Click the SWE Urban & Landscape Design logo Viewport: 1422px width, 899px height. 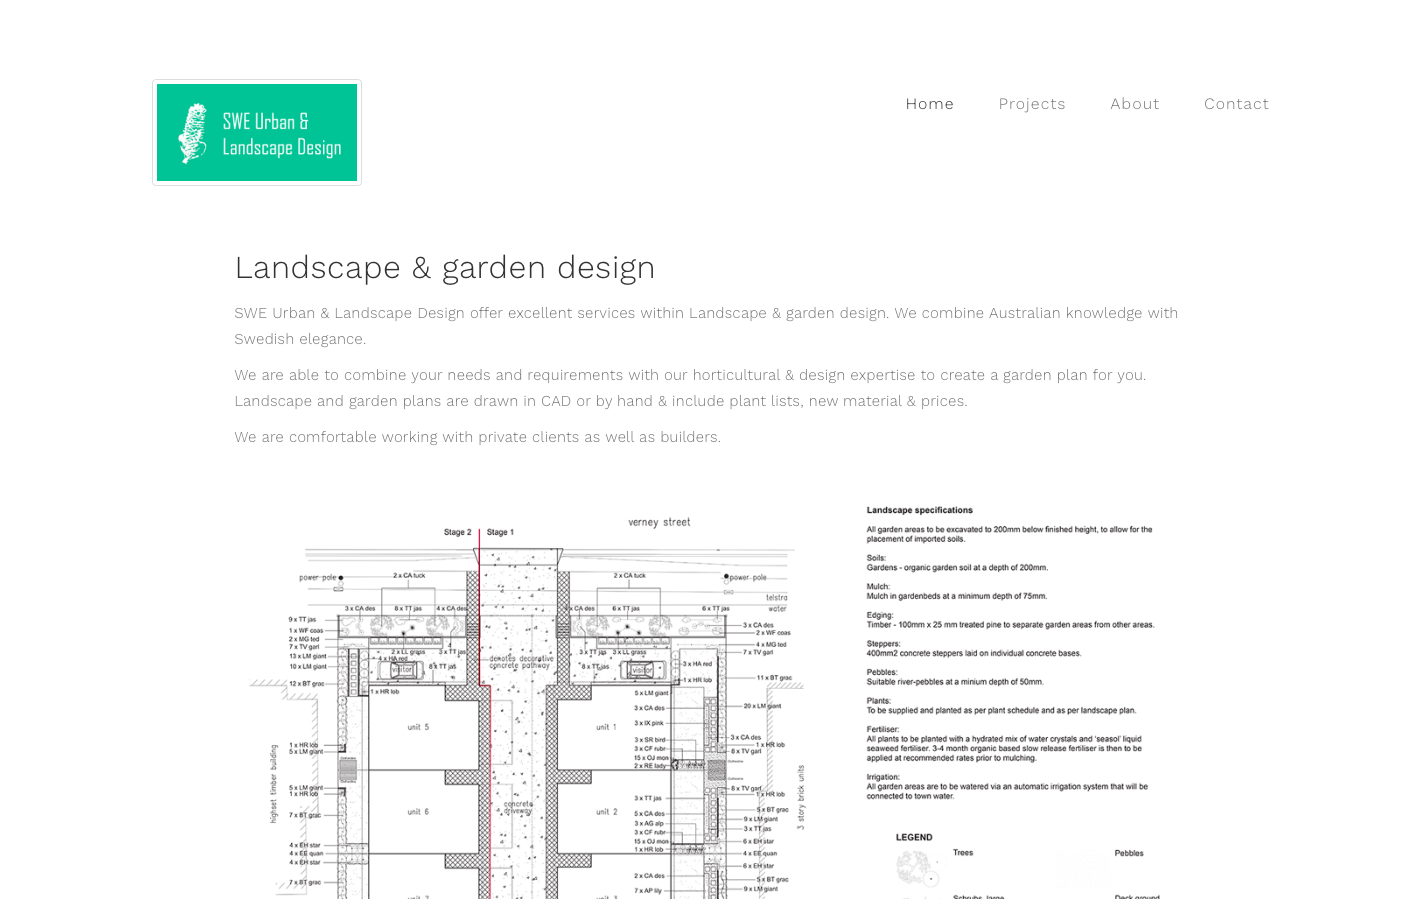257,133
